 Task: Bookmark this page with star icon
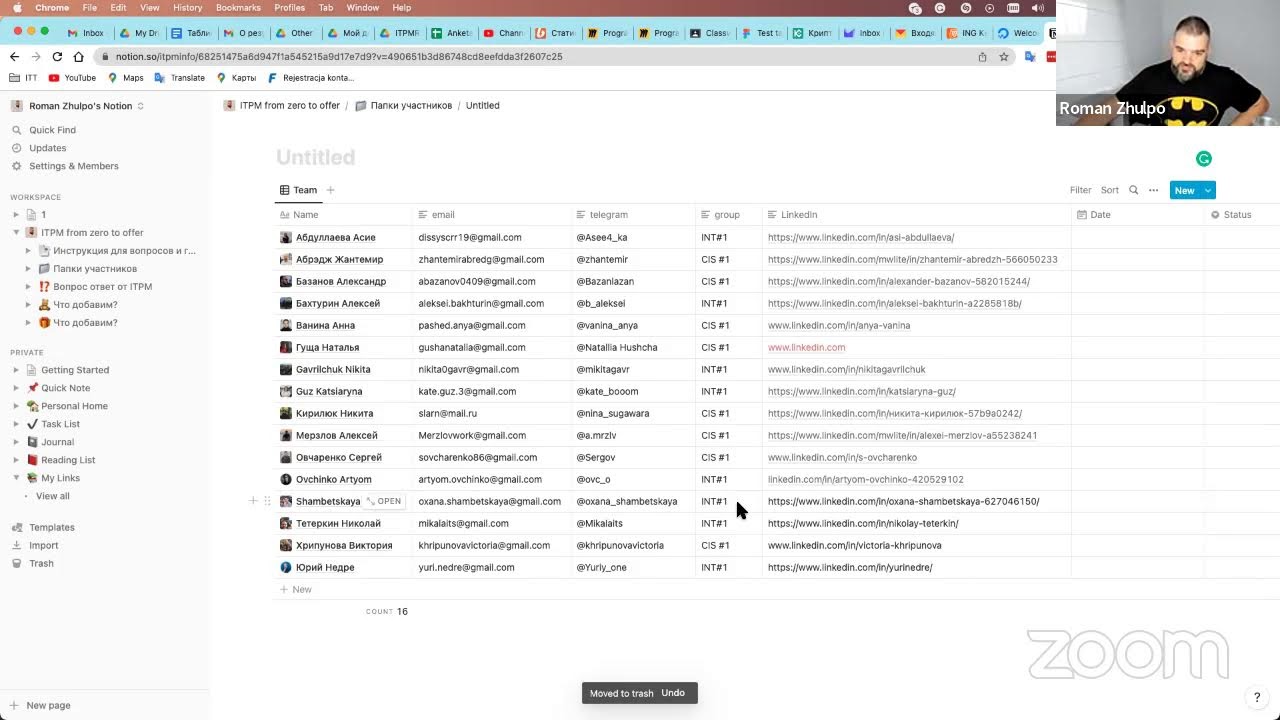[1004, 57]
